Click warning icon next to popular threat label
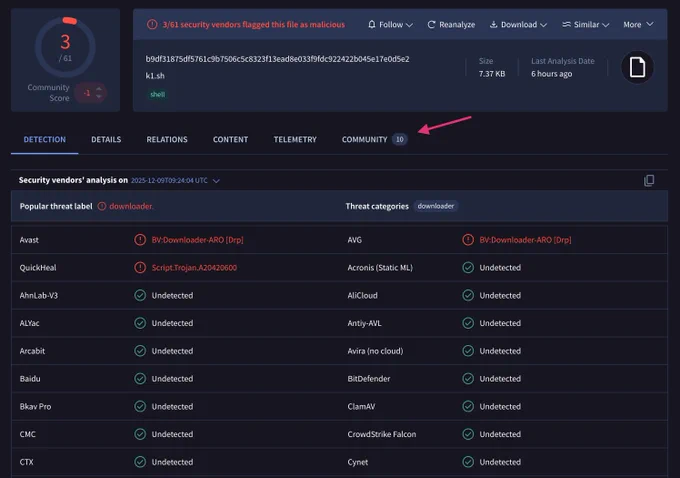 point(101,206)
